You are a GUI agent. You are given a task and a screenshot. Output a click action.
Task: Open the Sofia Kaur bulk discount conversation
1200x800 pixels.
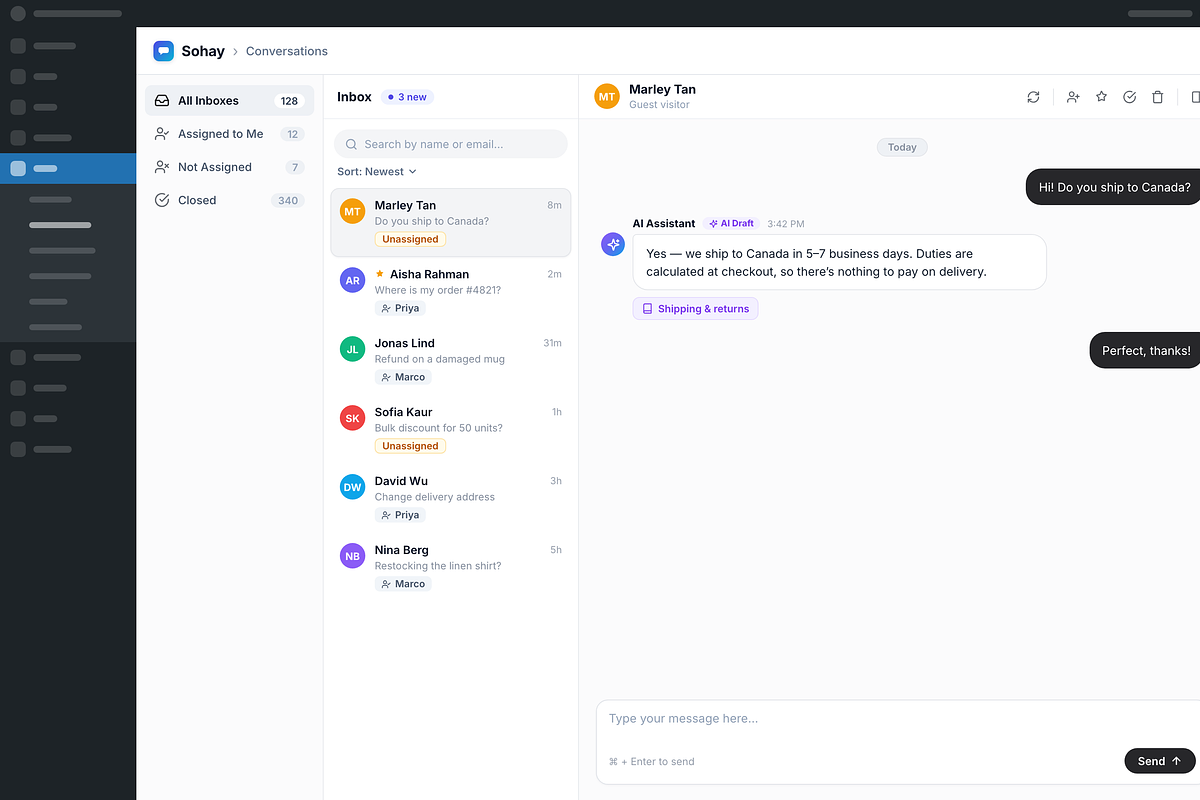pyautogui.click(x=451, y=429)
